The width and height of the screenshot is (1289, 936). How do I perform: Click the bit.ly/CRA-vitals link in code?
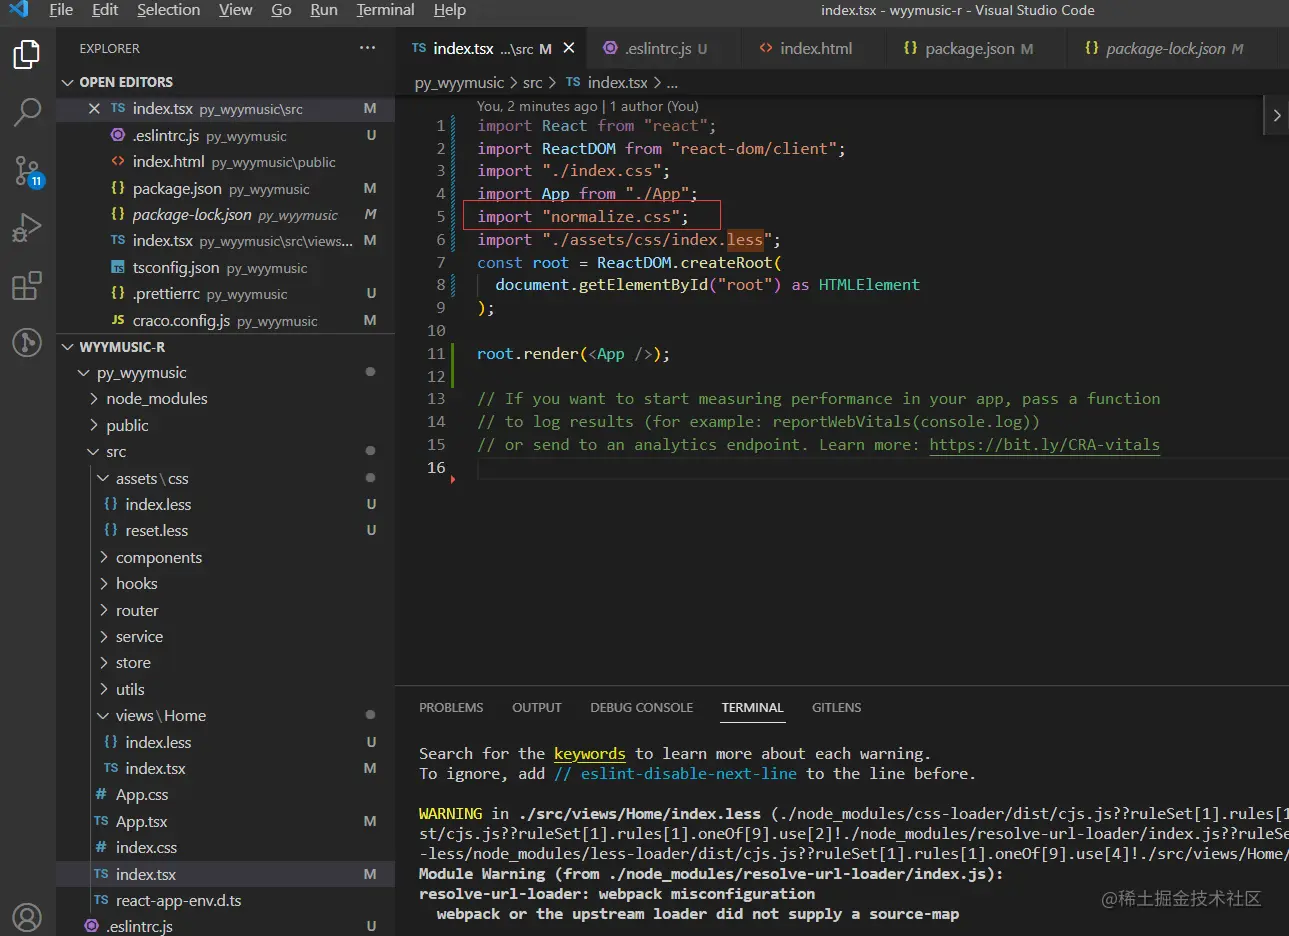tap(1044, 445)
